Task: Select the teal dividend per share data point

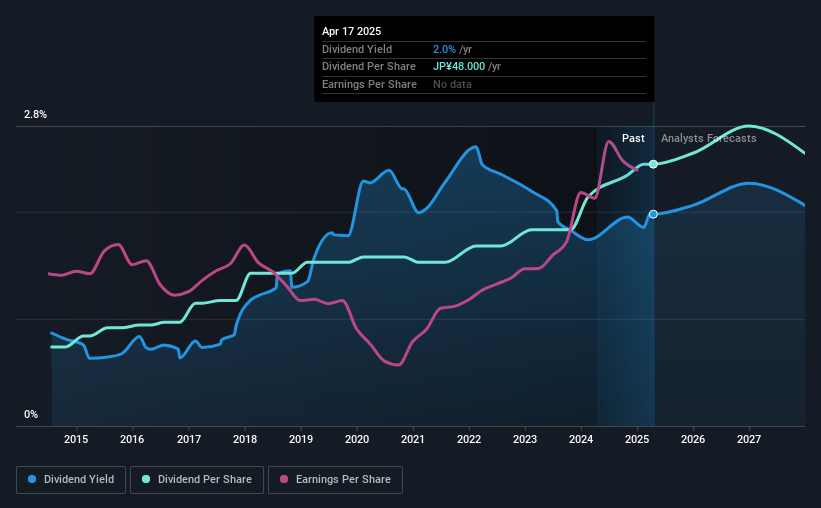Action: [x=653, y=164]
